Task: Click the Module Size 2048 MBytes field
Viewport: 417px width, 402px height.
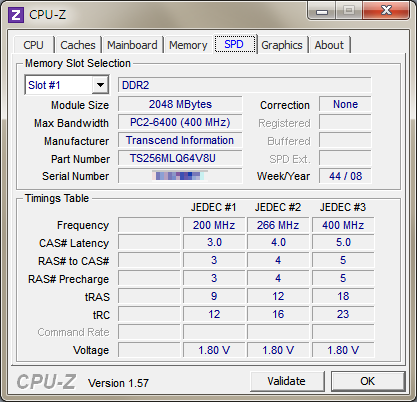Action: 180,104
